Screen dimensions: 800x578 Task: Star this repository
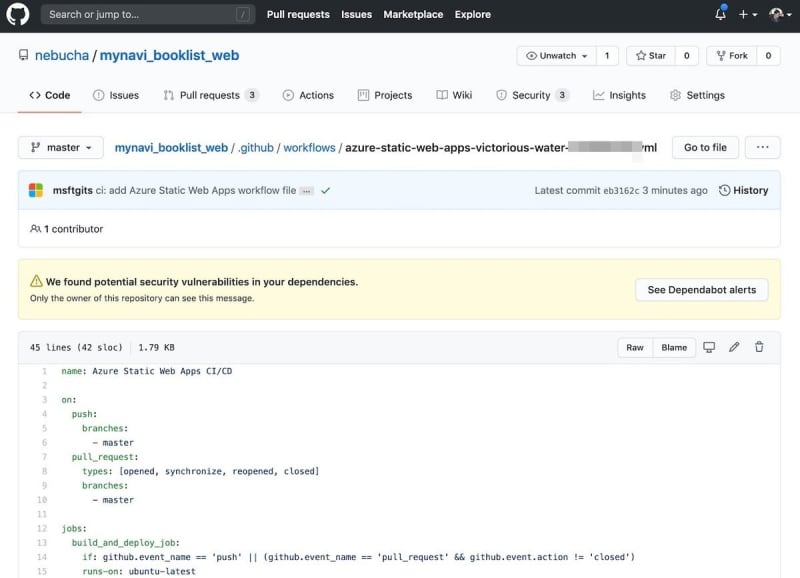pos(651,56)
